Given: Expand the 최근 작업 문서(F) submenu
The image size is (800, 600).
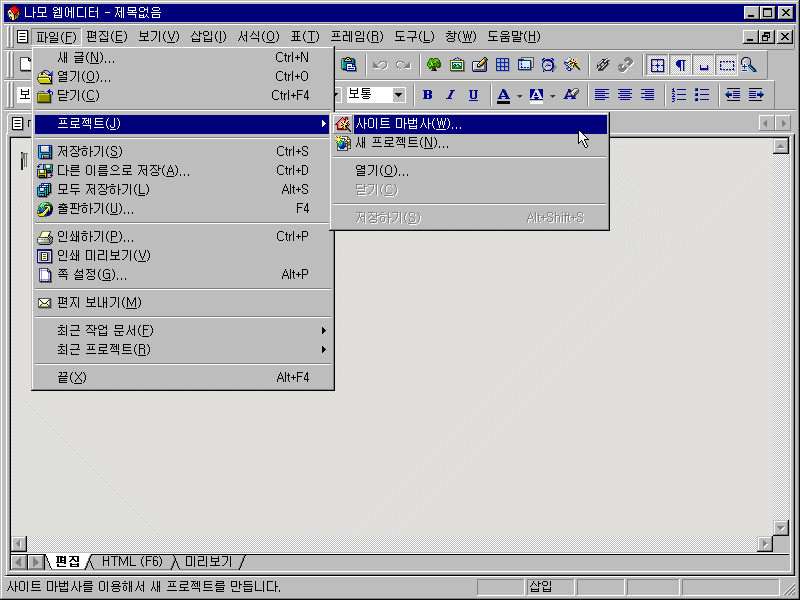Looking at the screenshot, I should pos(183,331).
